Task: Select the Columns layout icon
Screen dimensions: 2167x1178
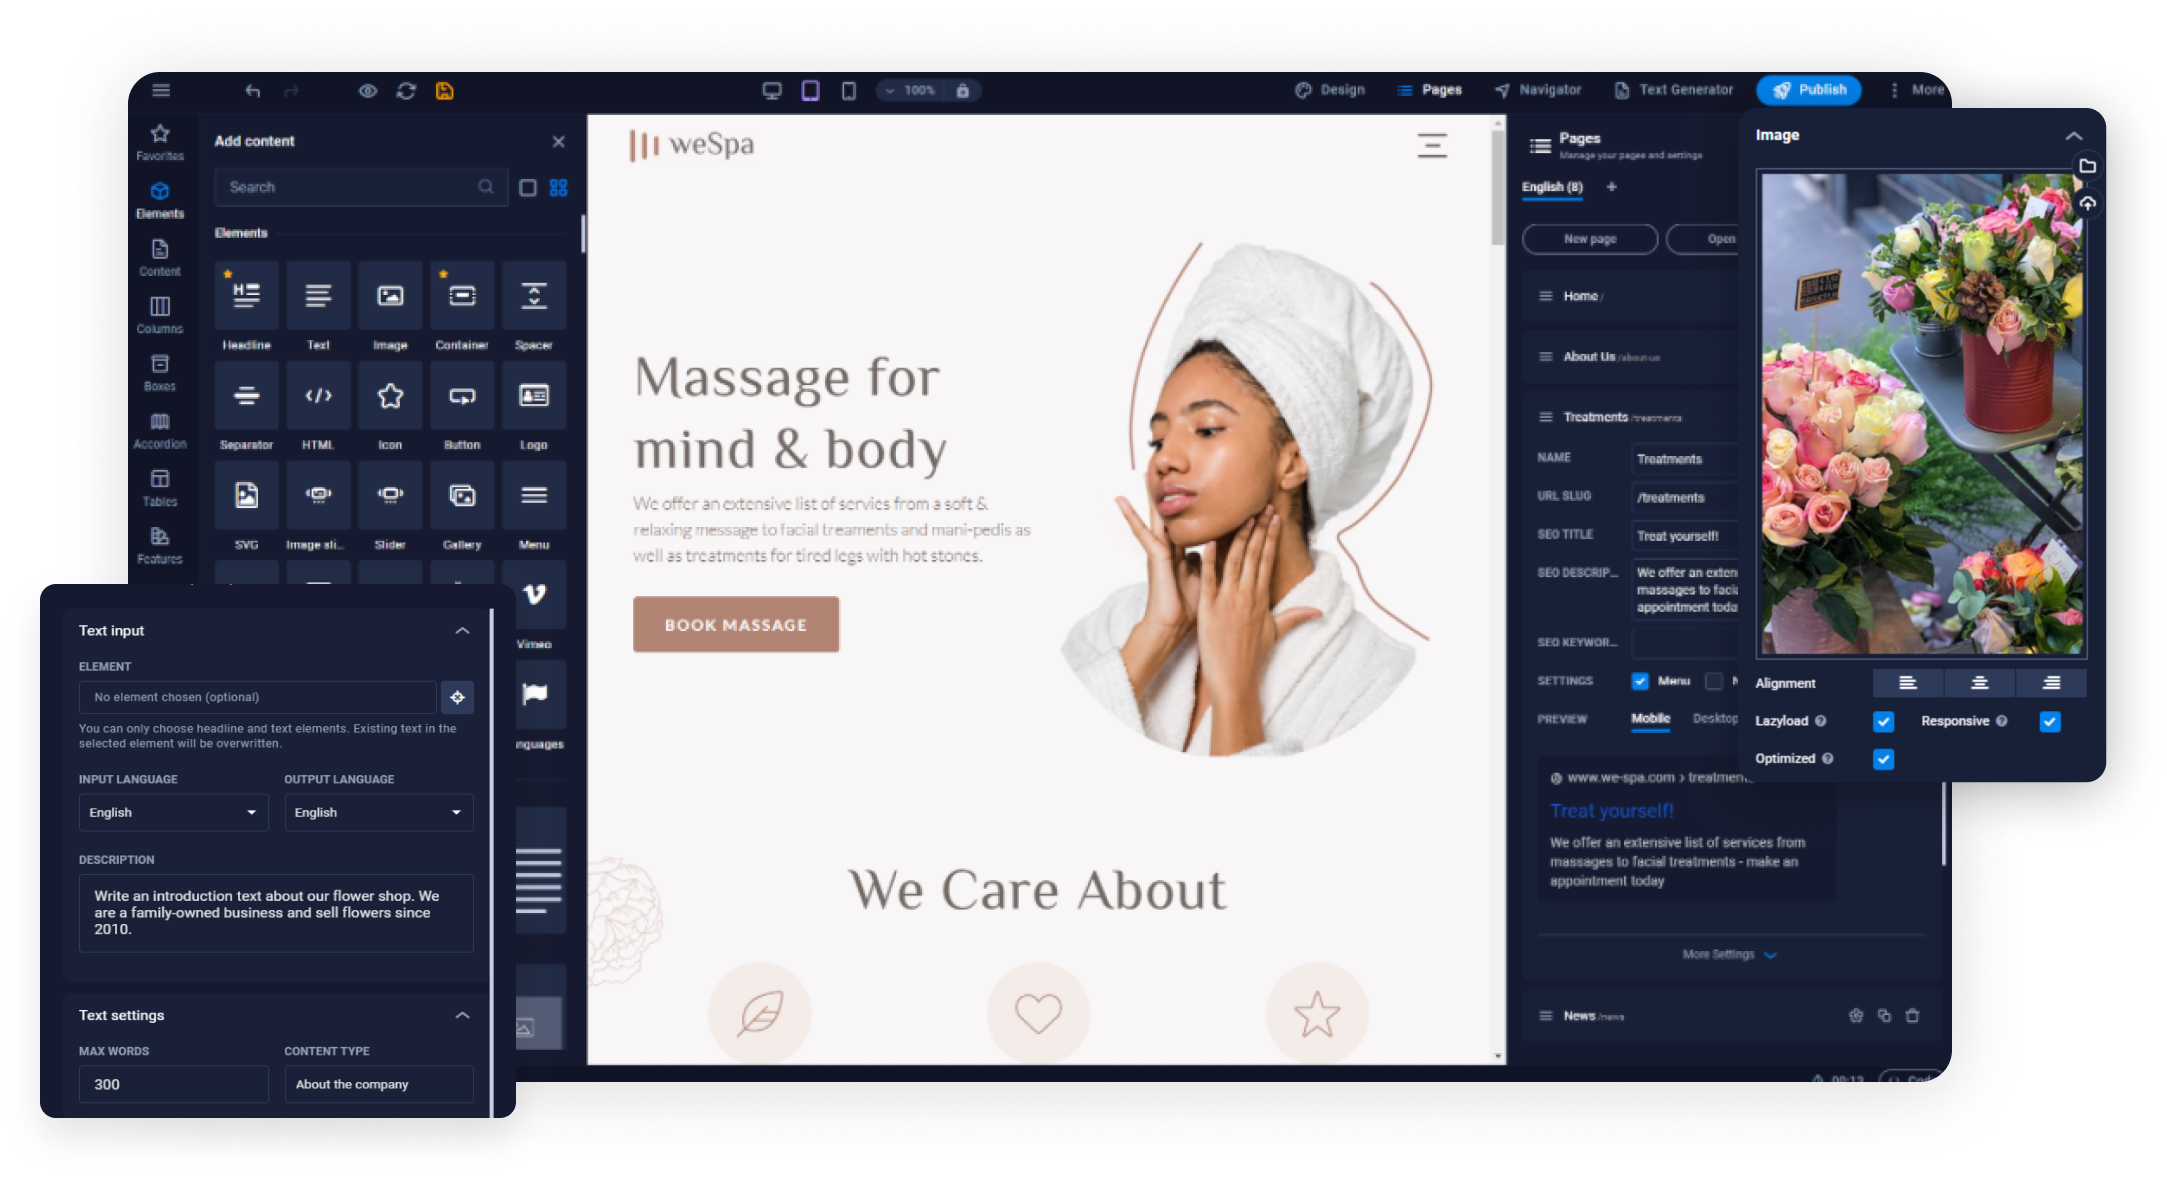Action: (160, 306)
